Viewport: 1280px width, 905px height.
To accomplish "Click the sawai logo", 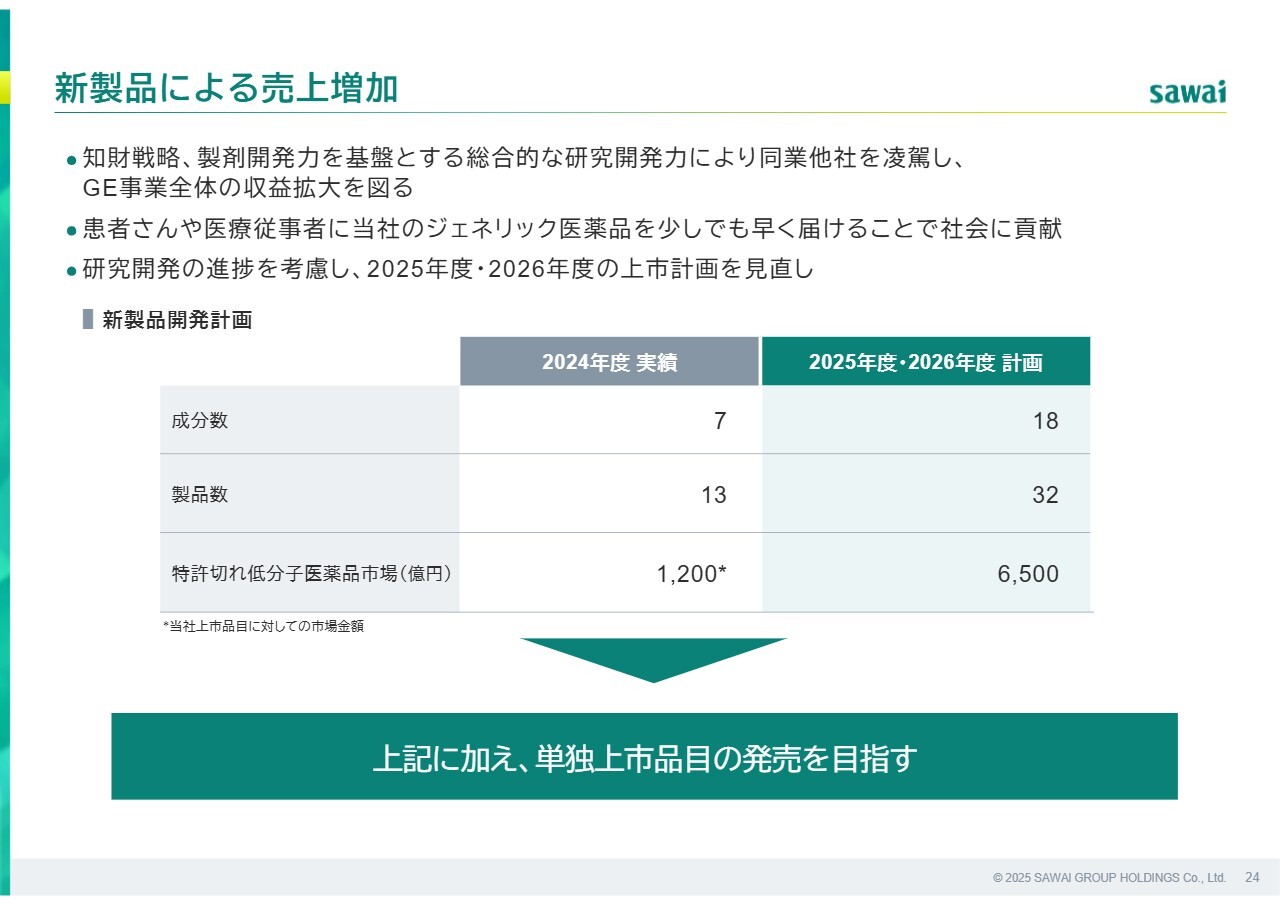I will tap(1187, 92).
